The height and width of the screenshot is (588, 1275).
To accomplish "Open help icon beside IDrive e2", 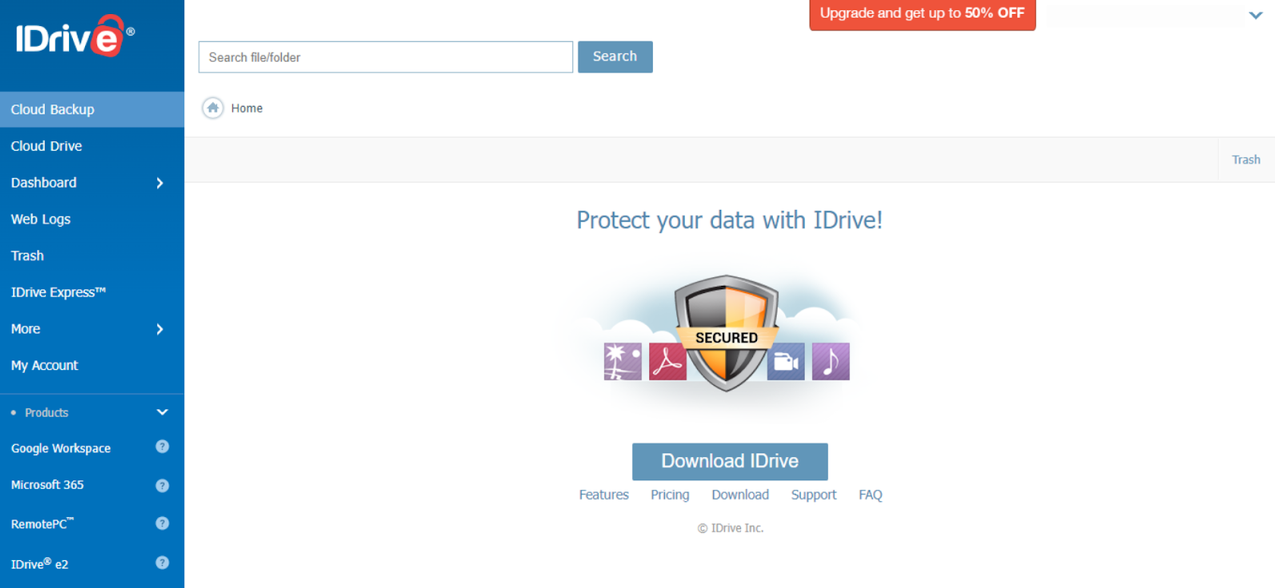I will (162, 563).
